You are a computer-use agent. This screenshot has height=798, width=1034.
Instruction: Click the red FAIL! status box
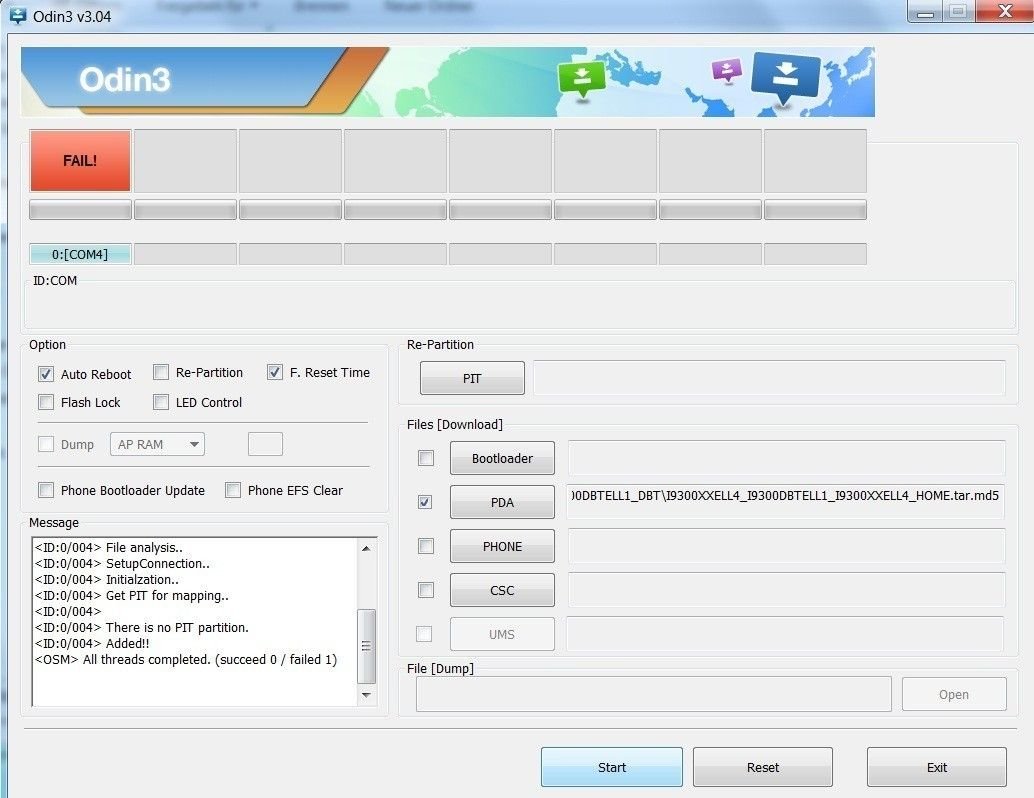(80, 160)
